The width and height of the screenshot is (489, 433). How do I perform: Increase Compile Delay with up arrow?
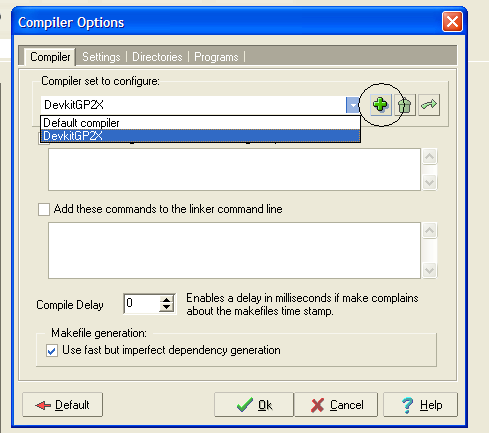[166, 300]
